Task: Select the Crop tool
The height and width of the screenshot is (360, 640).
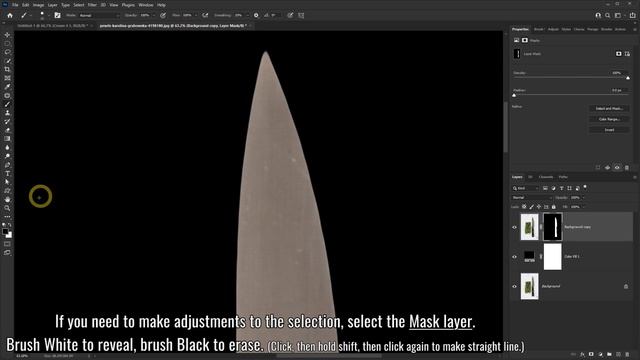Action: coord(7,69)
